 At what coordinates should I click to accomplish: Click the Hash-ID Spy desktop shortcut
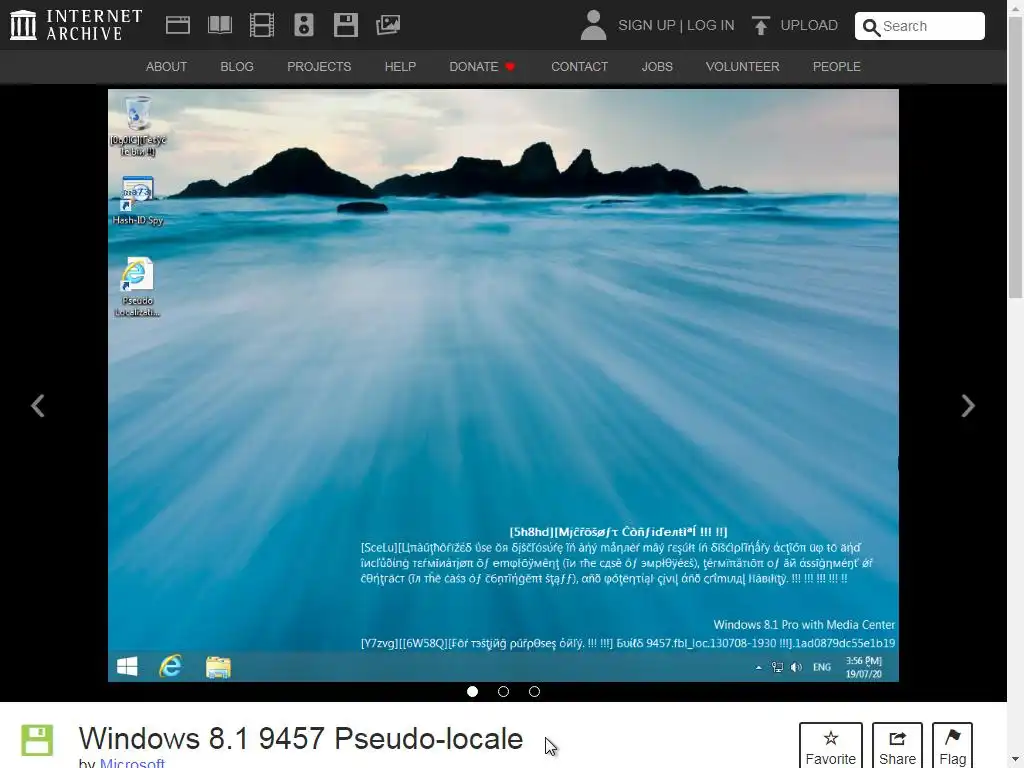[138, 200]
